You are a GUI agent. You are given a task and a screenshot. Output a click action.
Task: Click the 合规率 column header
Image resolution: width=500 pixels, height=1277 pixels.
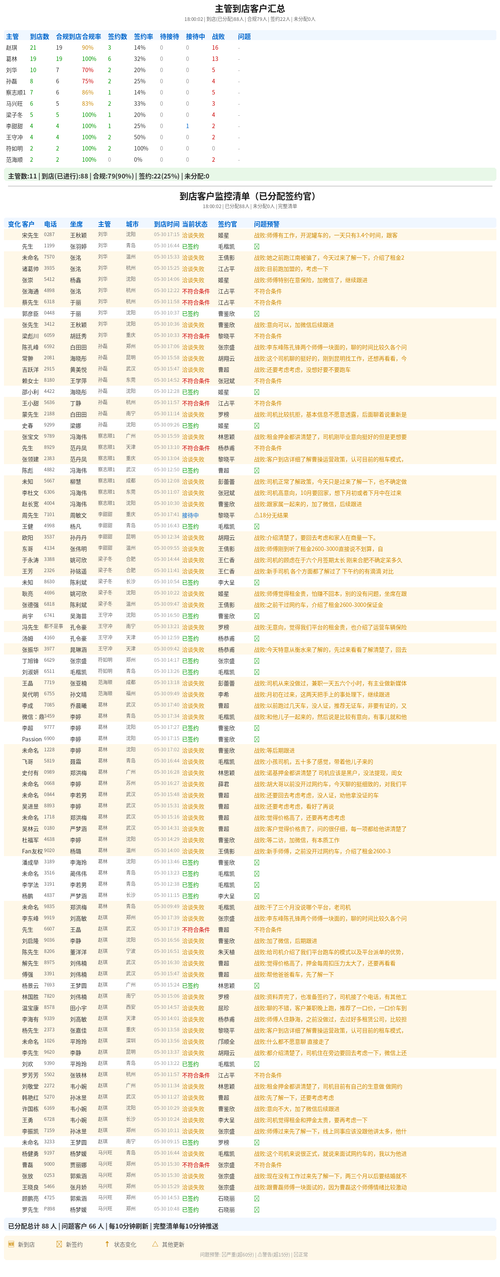91,36
